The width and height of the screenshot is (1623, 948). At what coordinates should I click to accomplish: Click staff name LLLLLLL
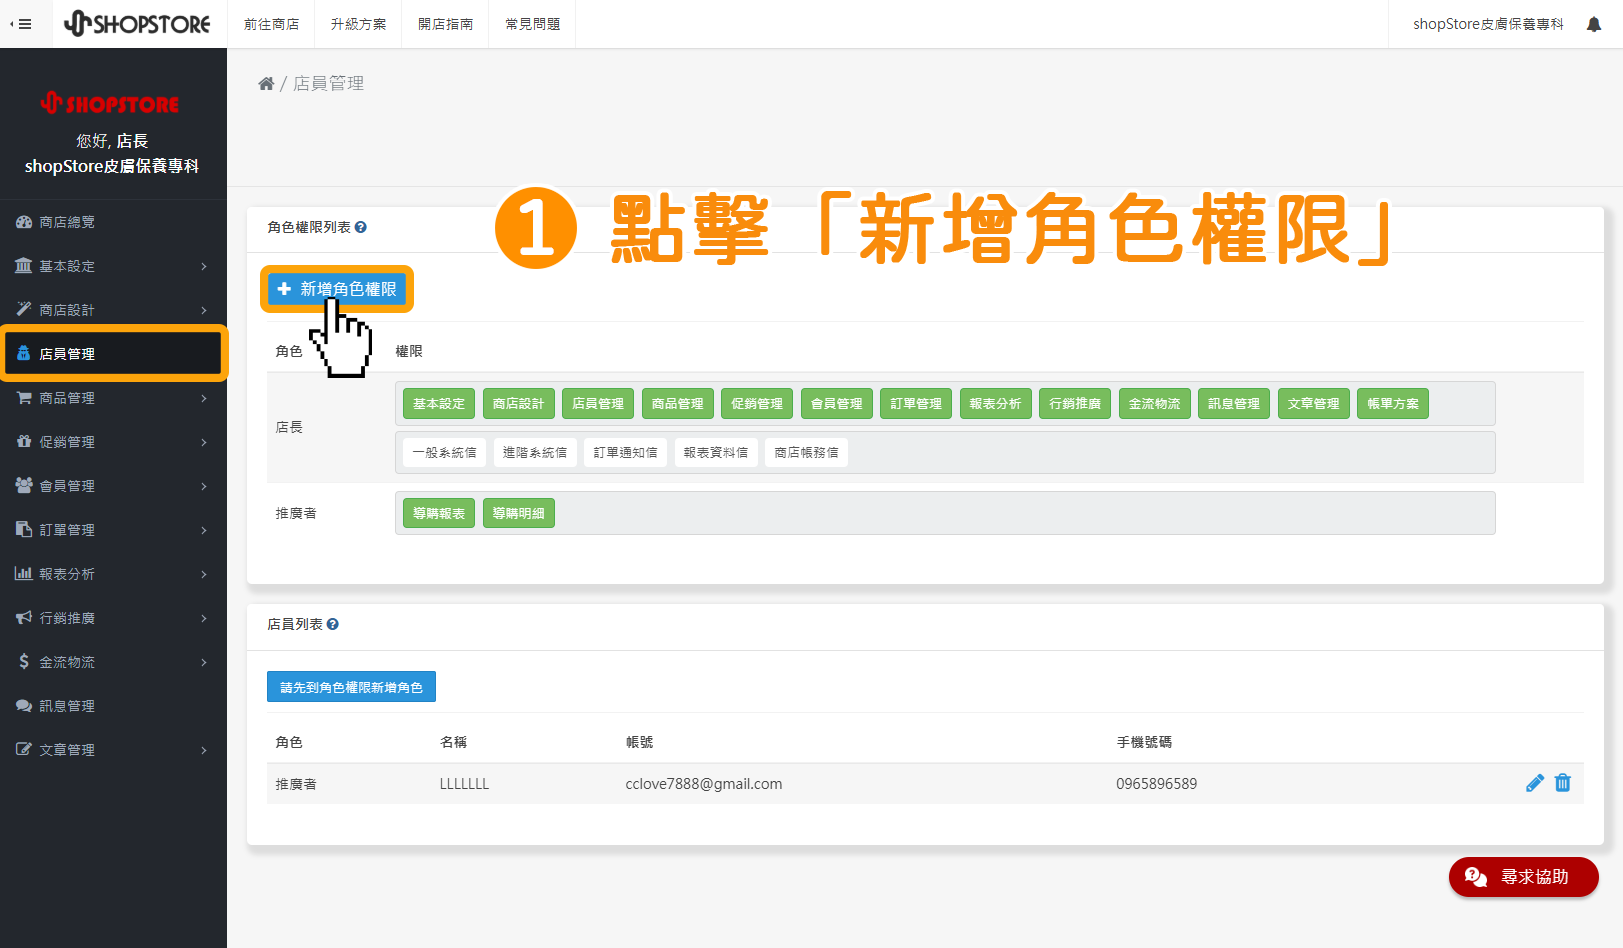464,784
